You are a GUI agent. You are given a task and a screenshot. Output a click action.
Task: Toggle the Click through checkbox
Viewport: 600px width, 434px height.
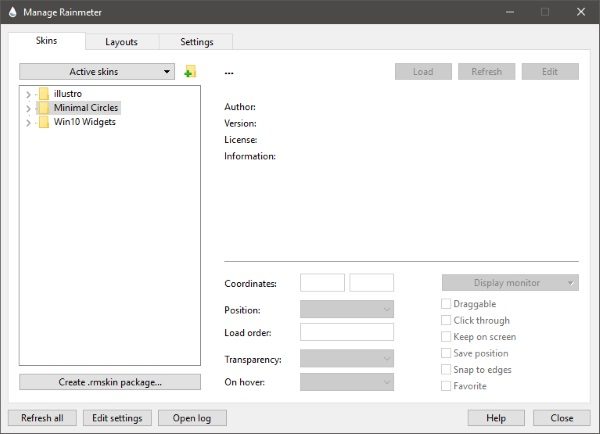(x=446, y=320)
